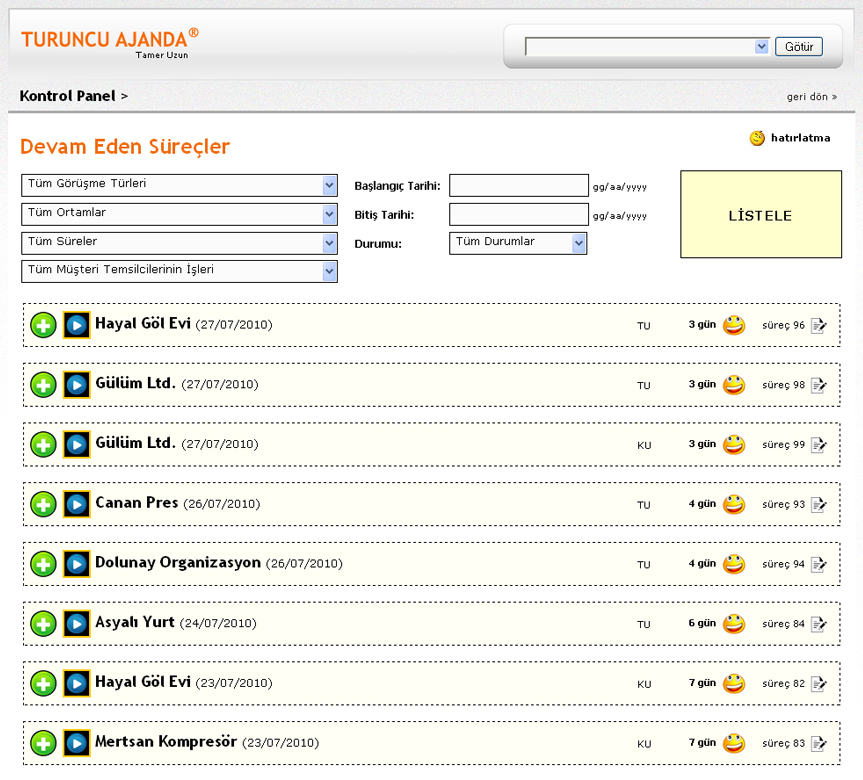Viewport: 863px width, 780px height.
Task: Click the geri dön link
Action: 811,97
